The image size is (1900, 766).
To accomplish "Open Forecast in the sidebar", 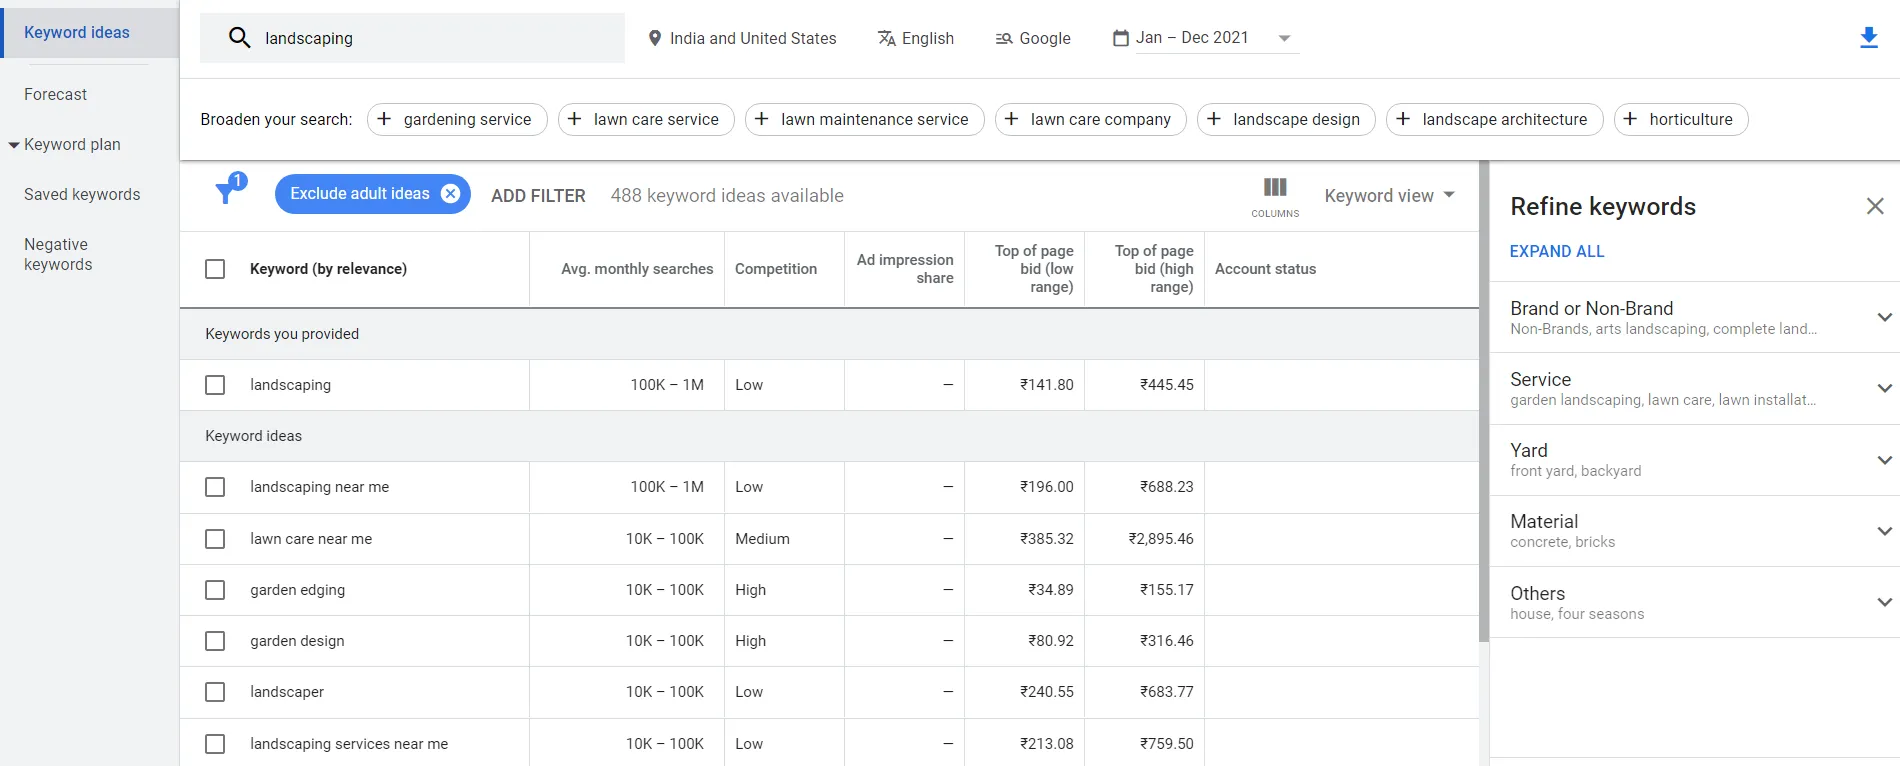I will 56,94.
